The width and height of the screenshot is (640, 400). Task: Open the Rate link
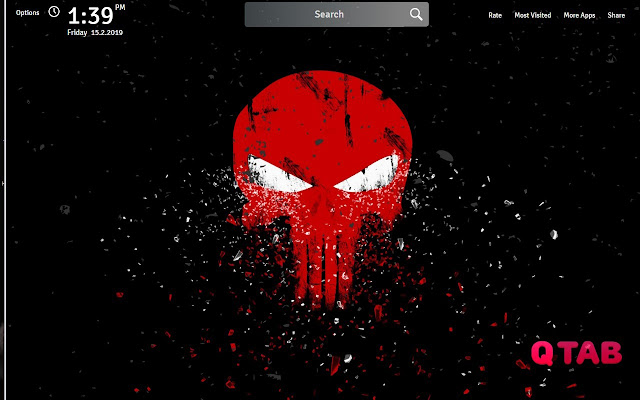coord(495,15)
